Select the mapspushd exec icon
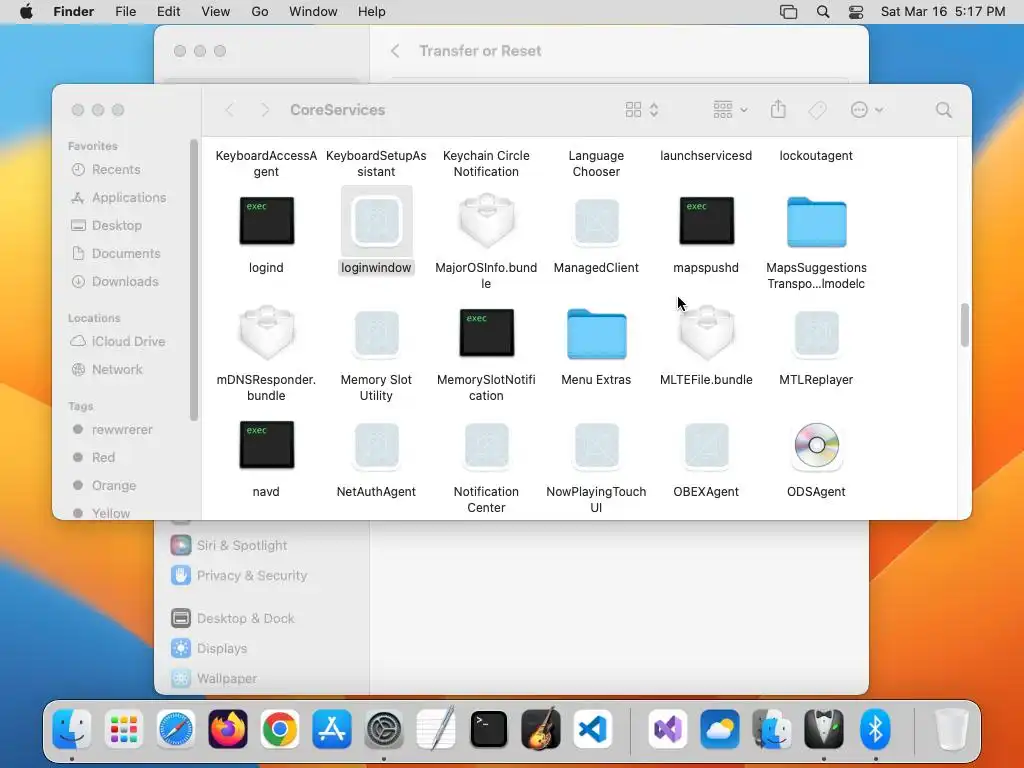Image resolution: width=1024 pixels, height=768 pixels. (707, 221)
